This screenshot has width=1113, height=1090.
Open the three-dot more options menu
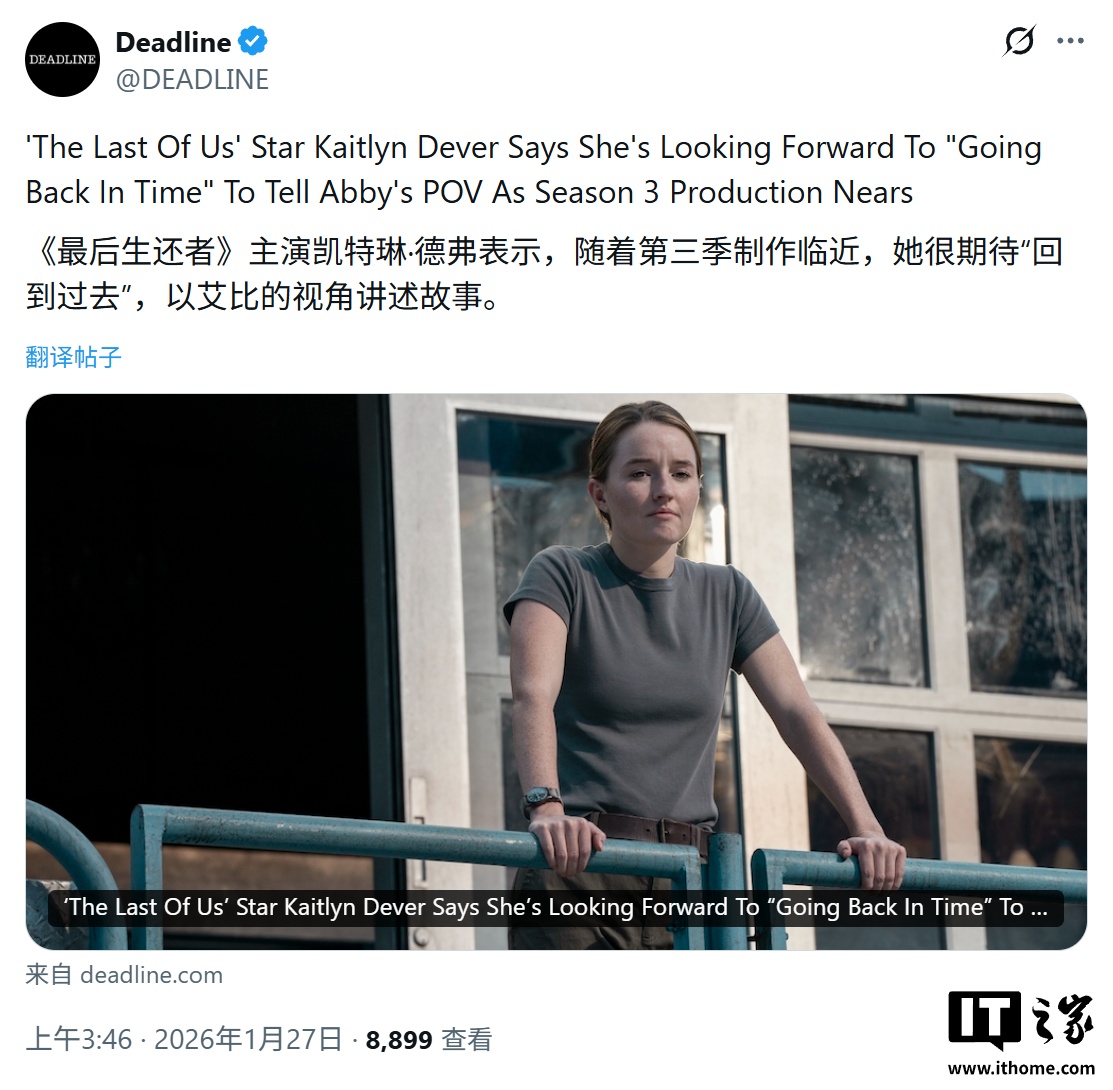point(1070,40)
